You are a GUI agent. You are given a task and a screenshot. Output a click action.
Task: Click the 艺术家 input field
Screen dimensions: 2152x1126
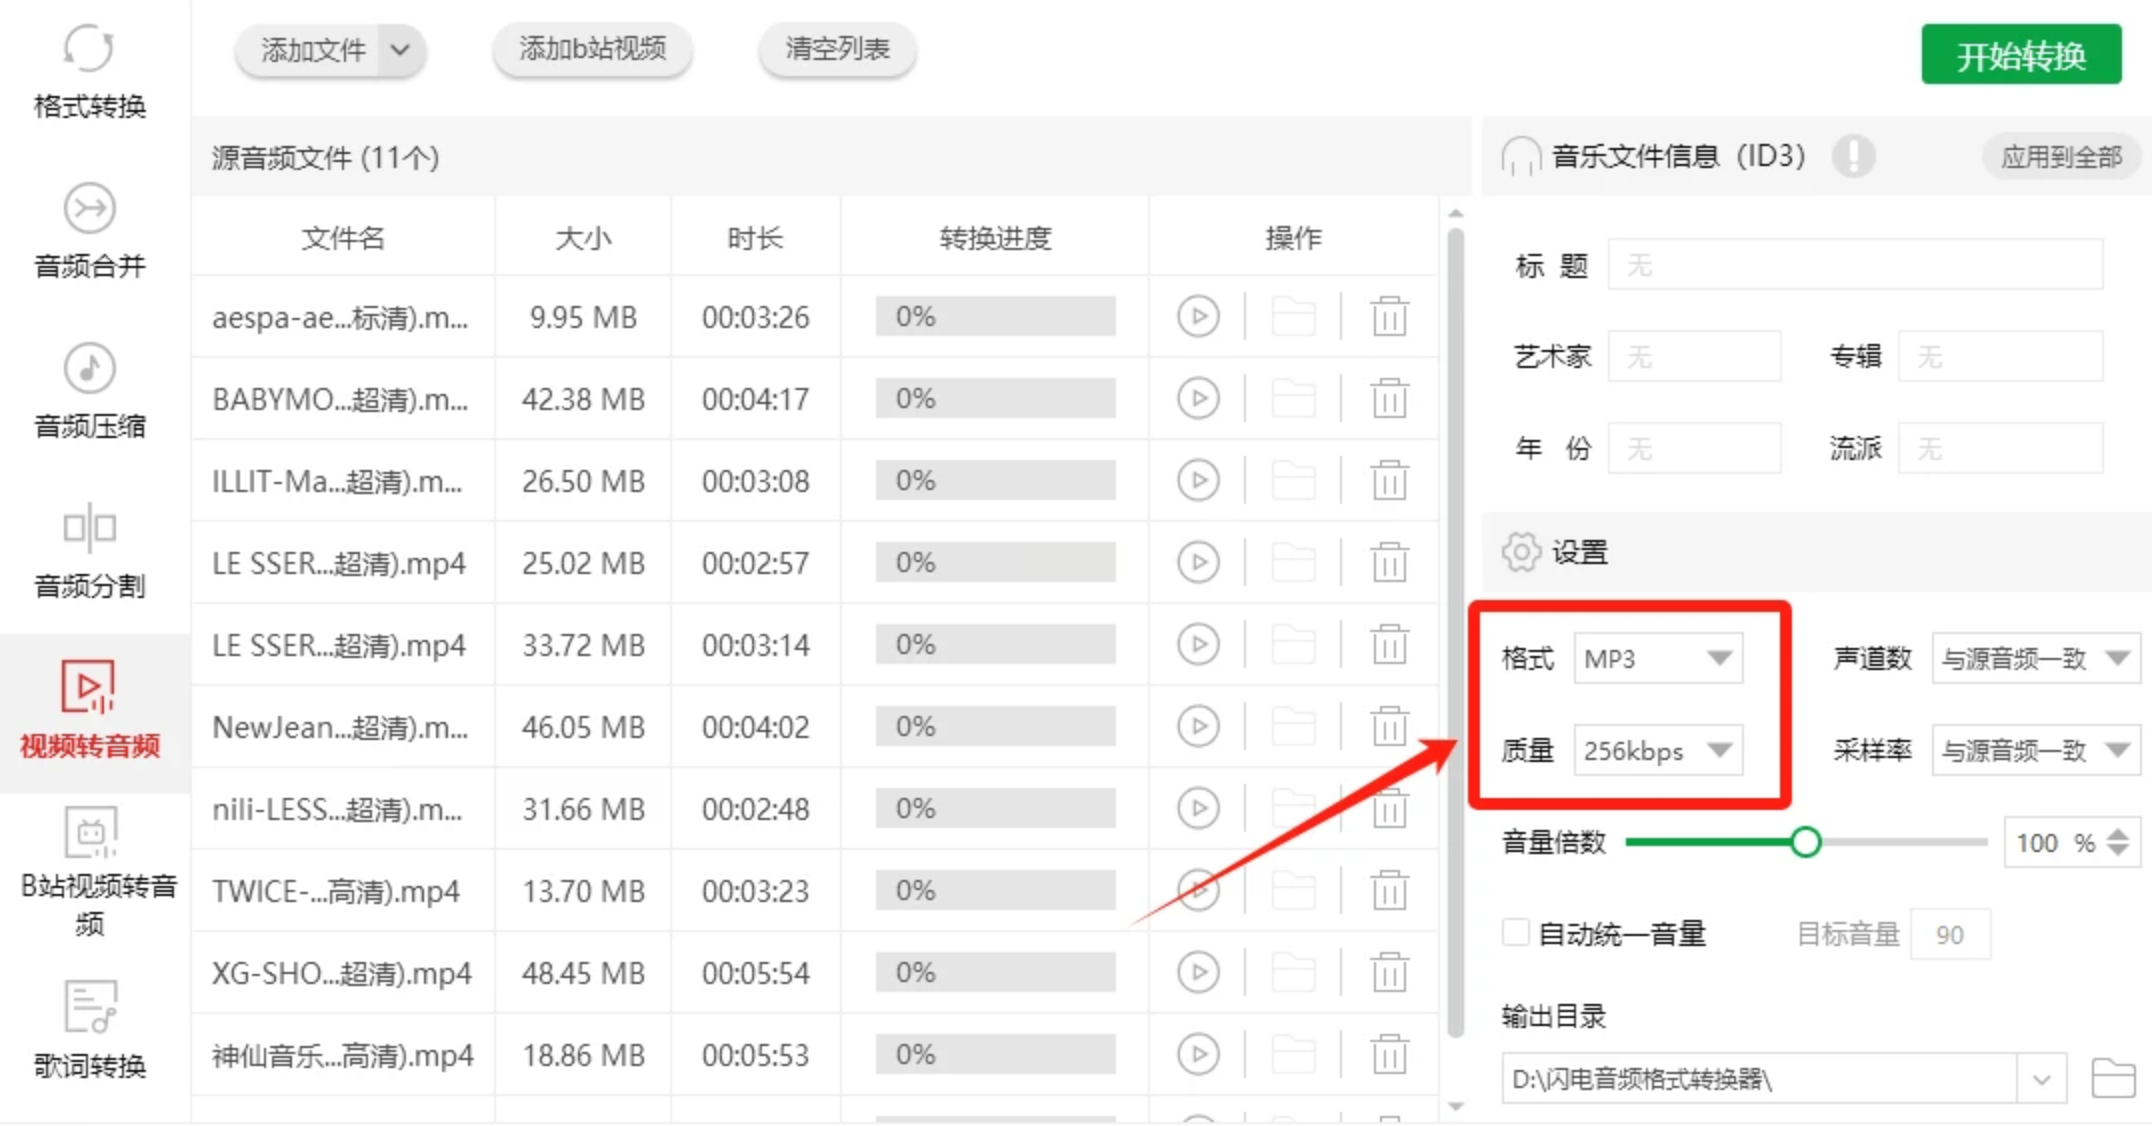(1694, 357)
